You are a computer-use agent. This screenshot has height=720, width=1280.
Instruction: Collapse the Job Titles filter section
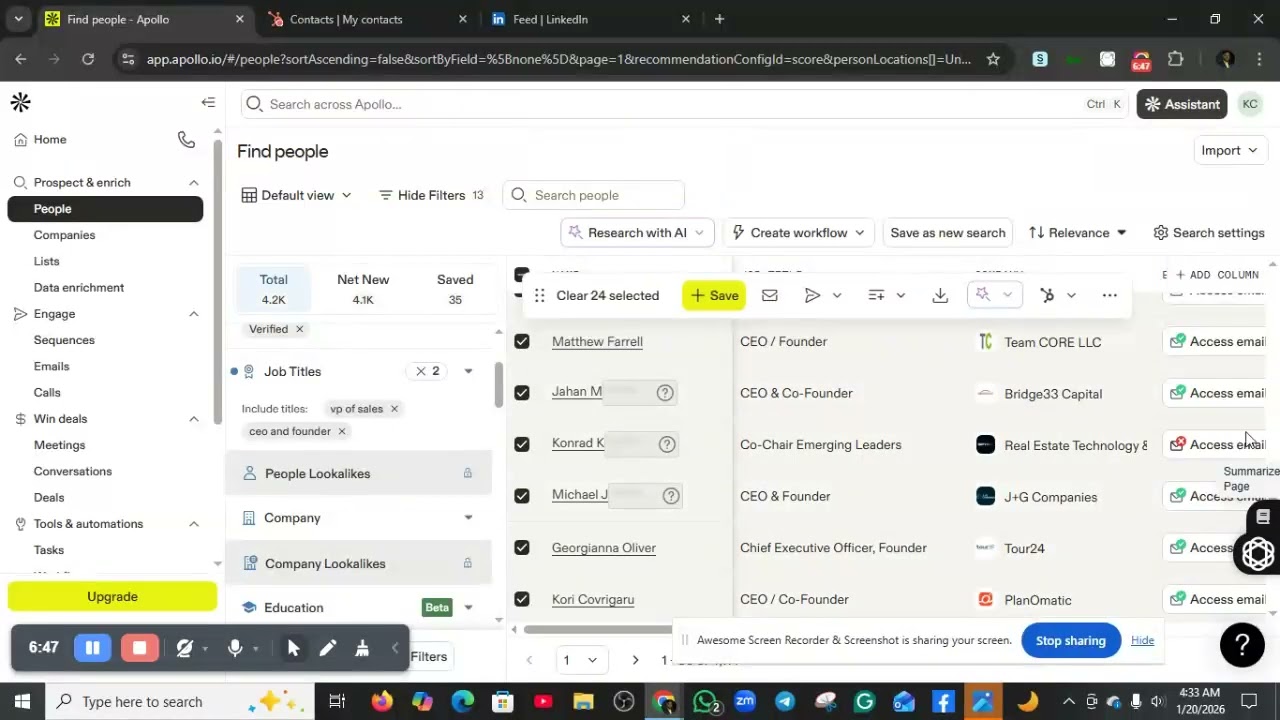pos(468,371)
